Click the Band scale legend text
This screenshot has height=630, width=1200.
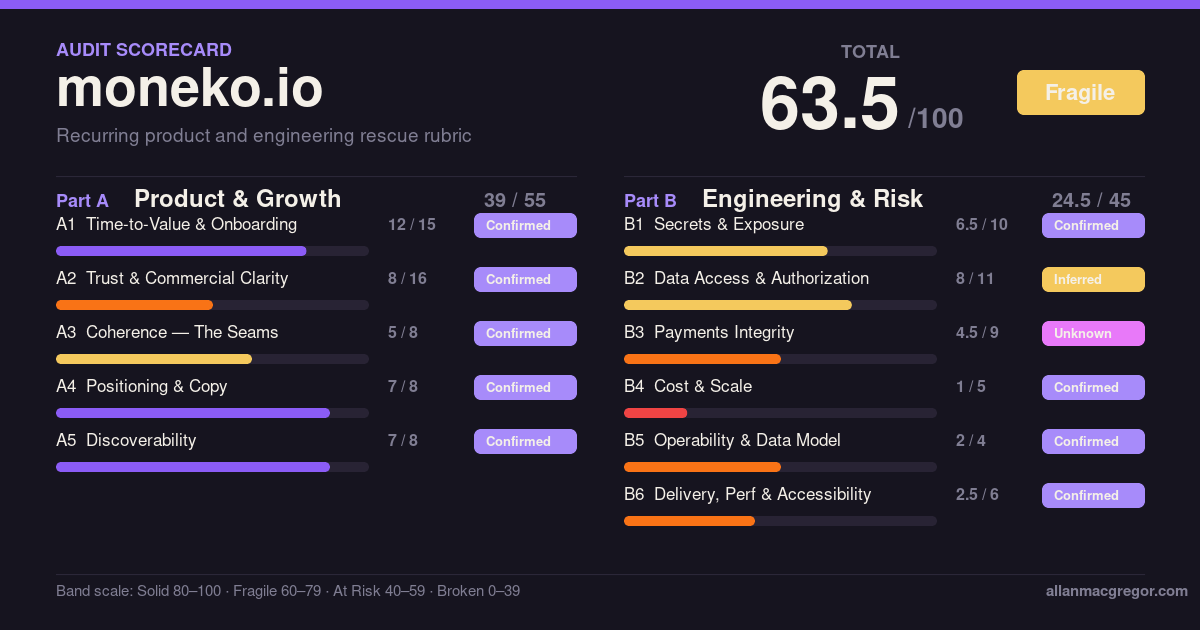(x=288, y=591)
